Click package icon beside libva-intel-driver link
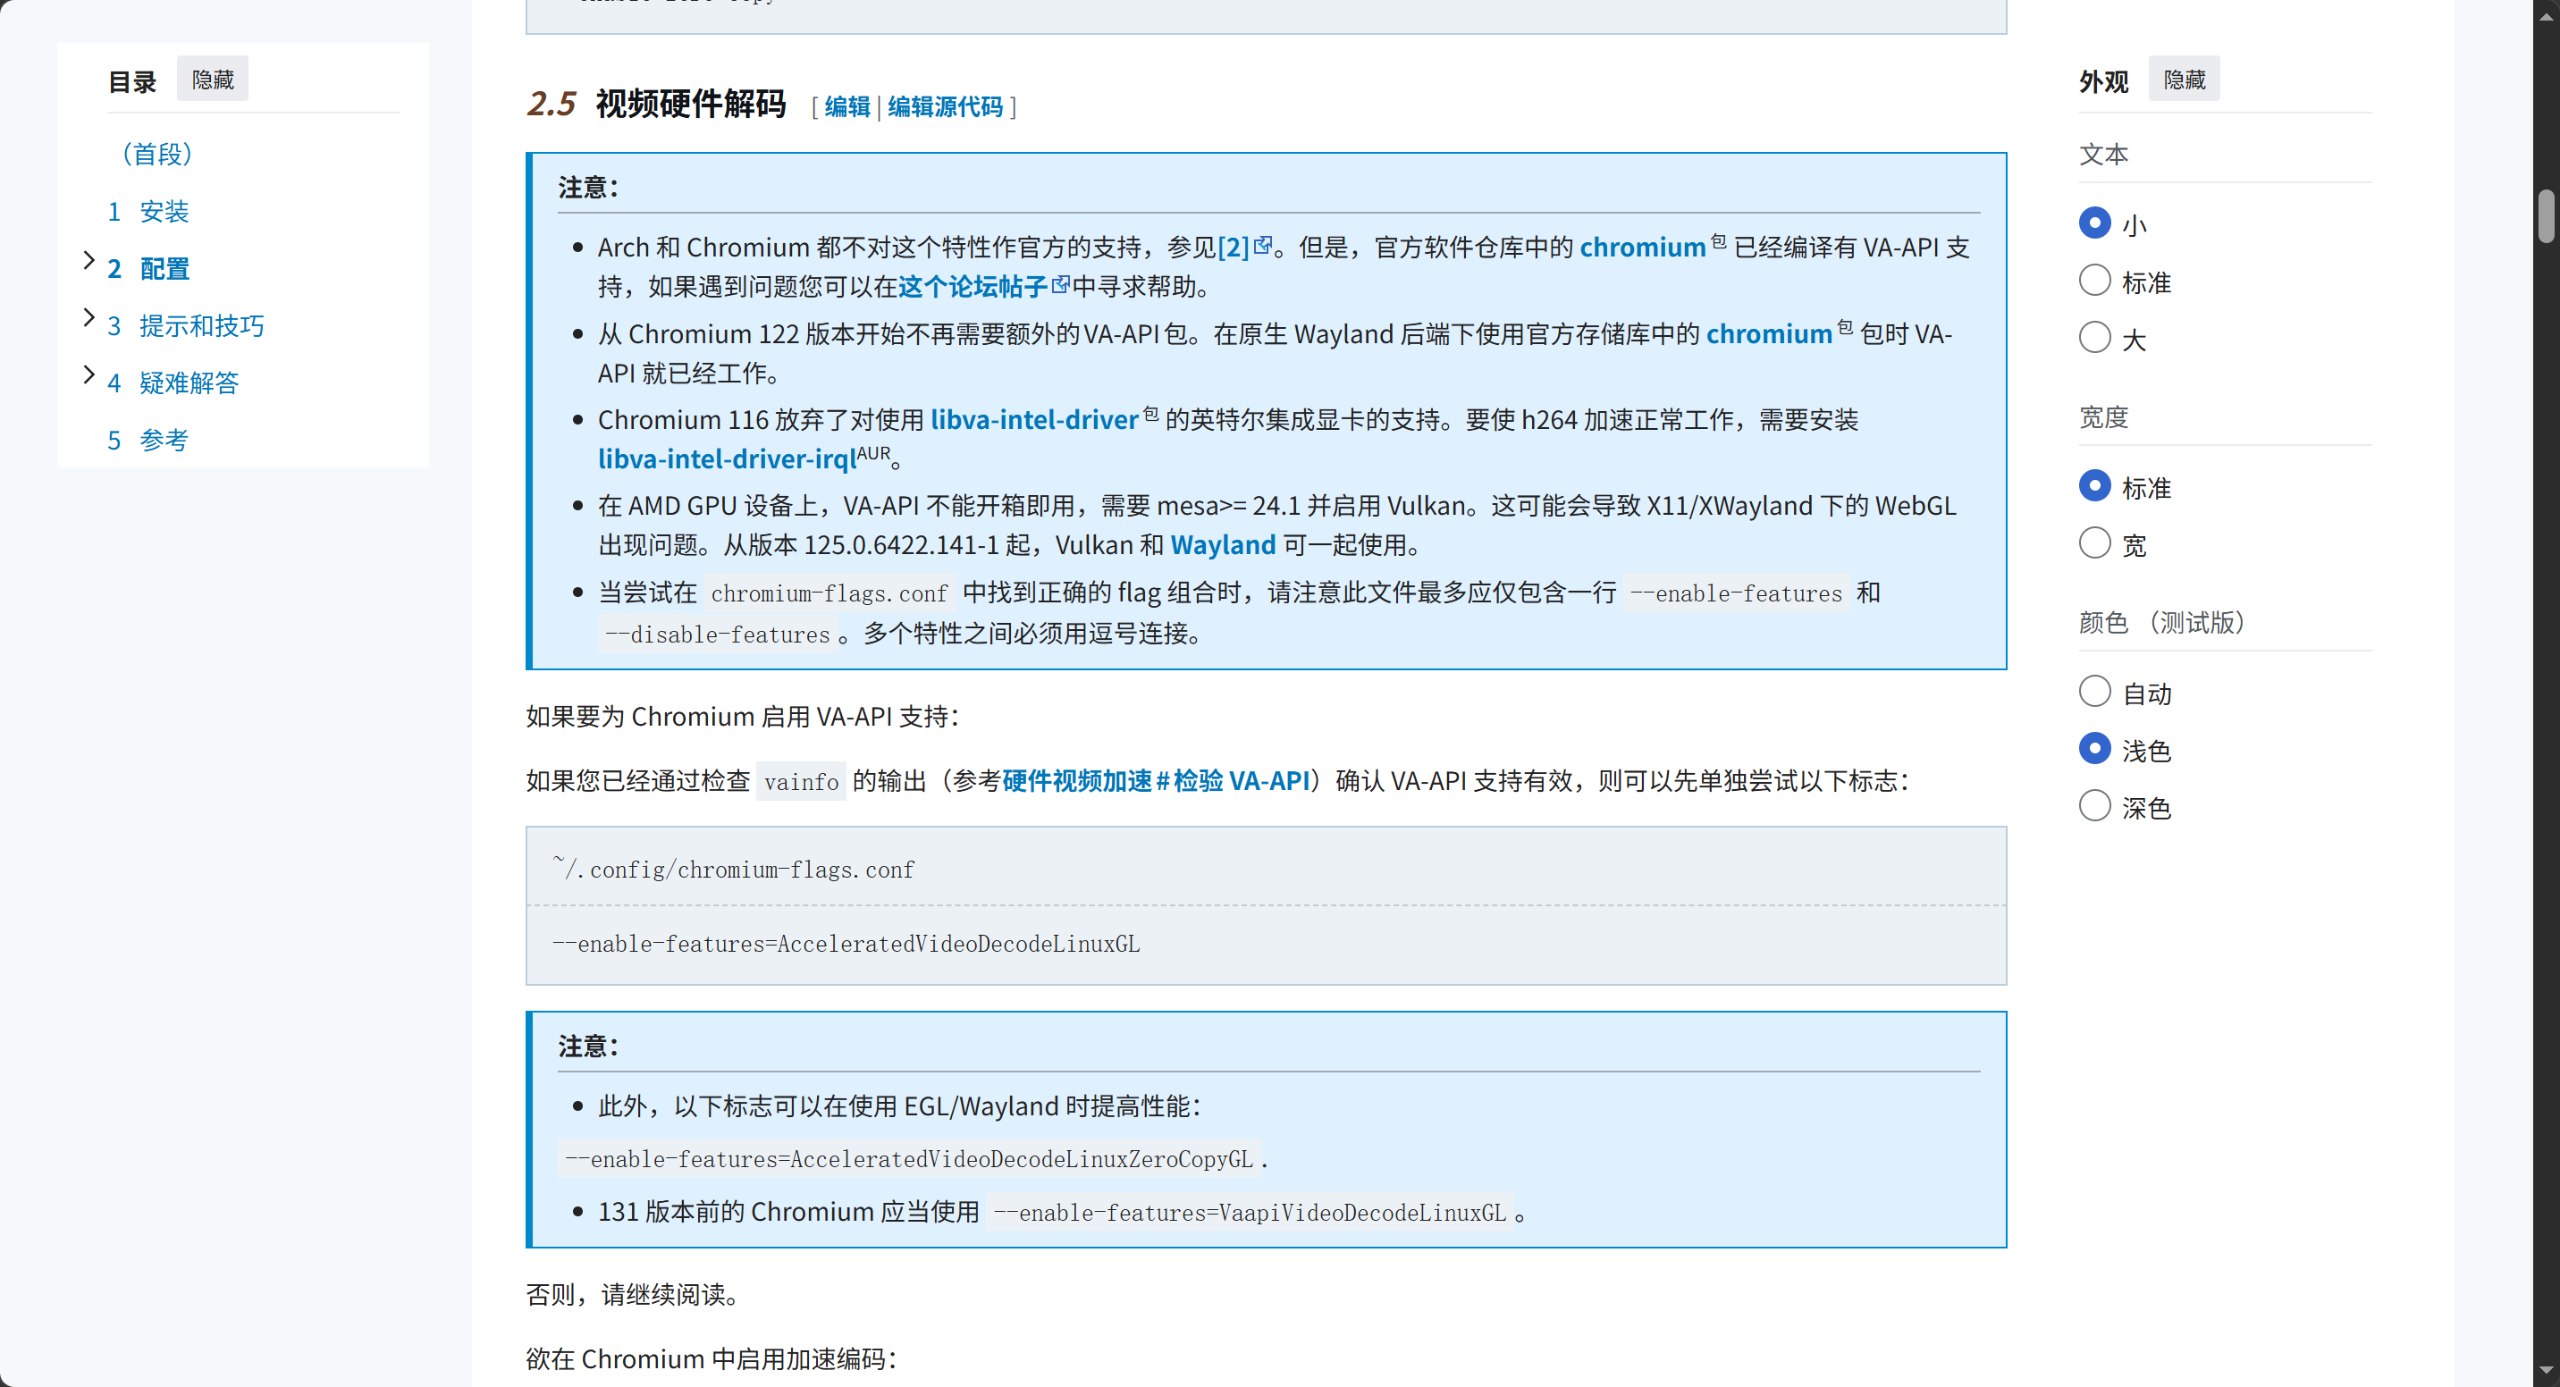Screen dimensions: 2560x1387 click(x=1151, y=413)
